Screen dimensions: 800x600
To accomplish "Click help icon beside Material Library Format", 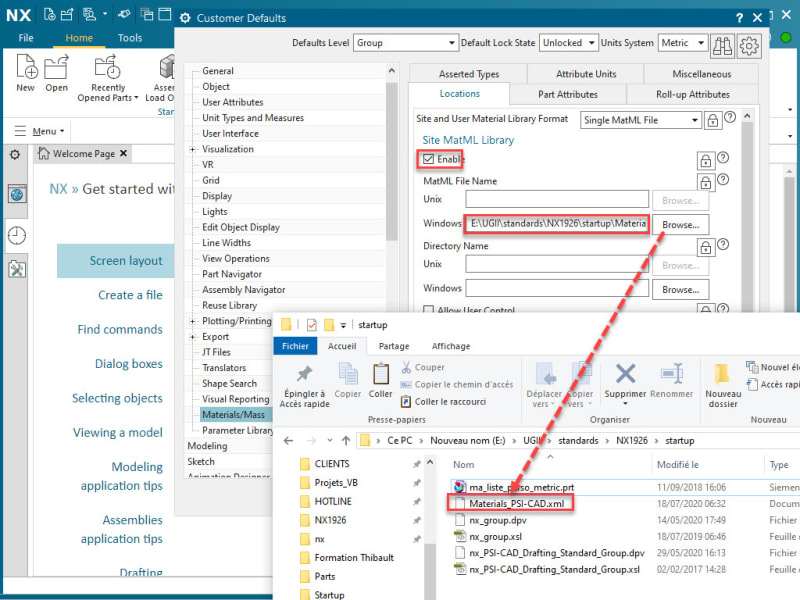I will [x=730, y=117].
